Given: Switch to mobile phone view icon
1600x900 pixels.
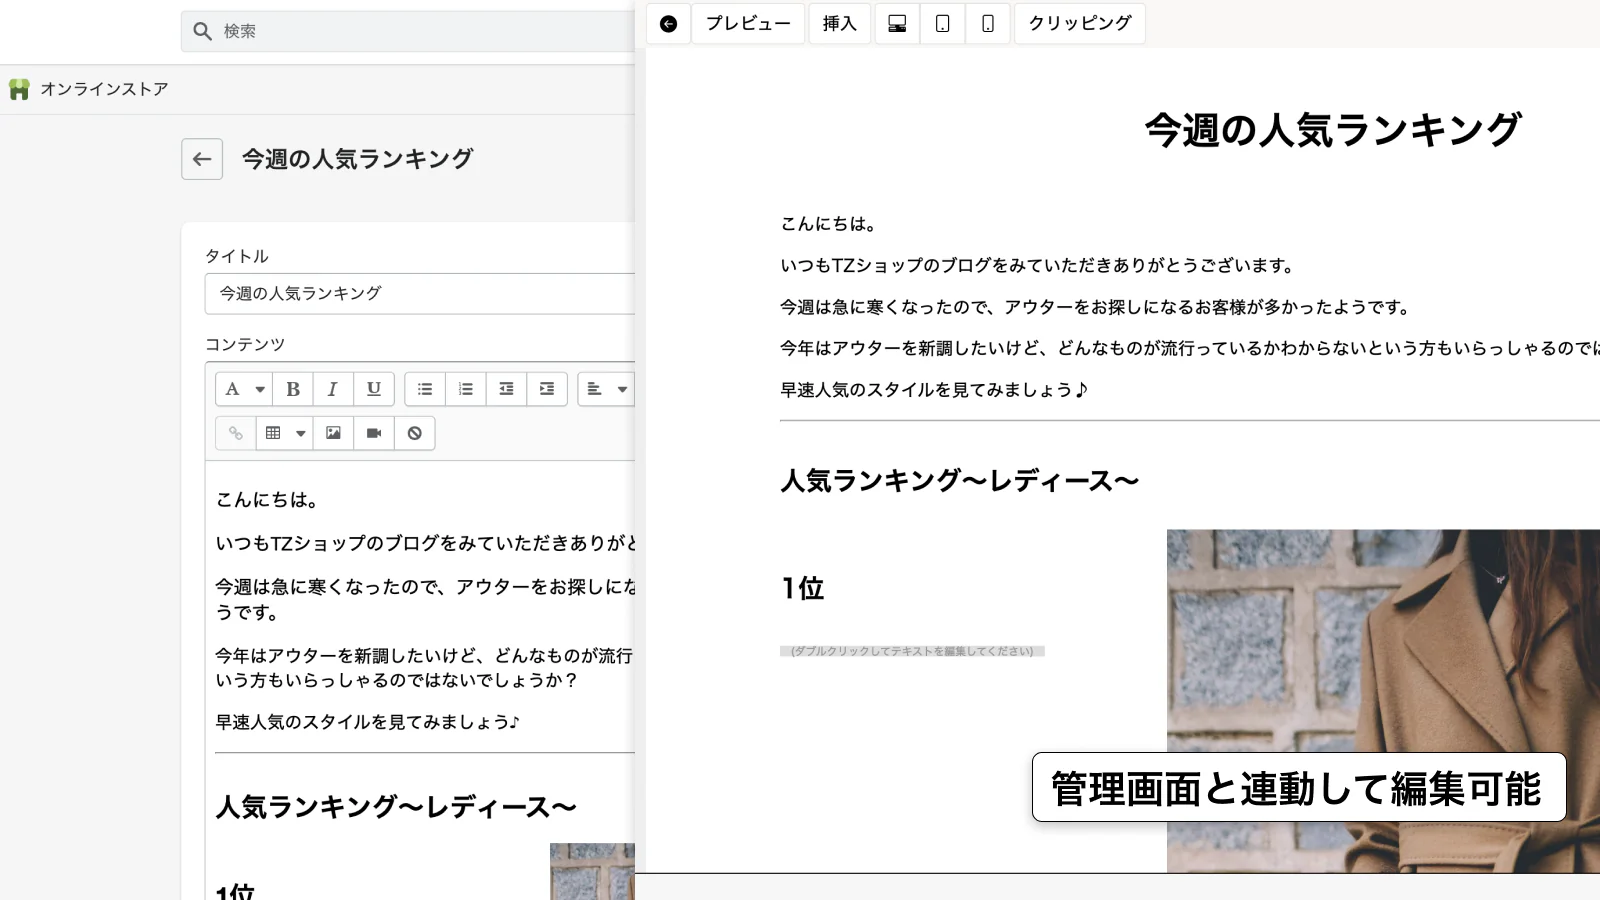Looking at the screenshot, I should point(988,24).
